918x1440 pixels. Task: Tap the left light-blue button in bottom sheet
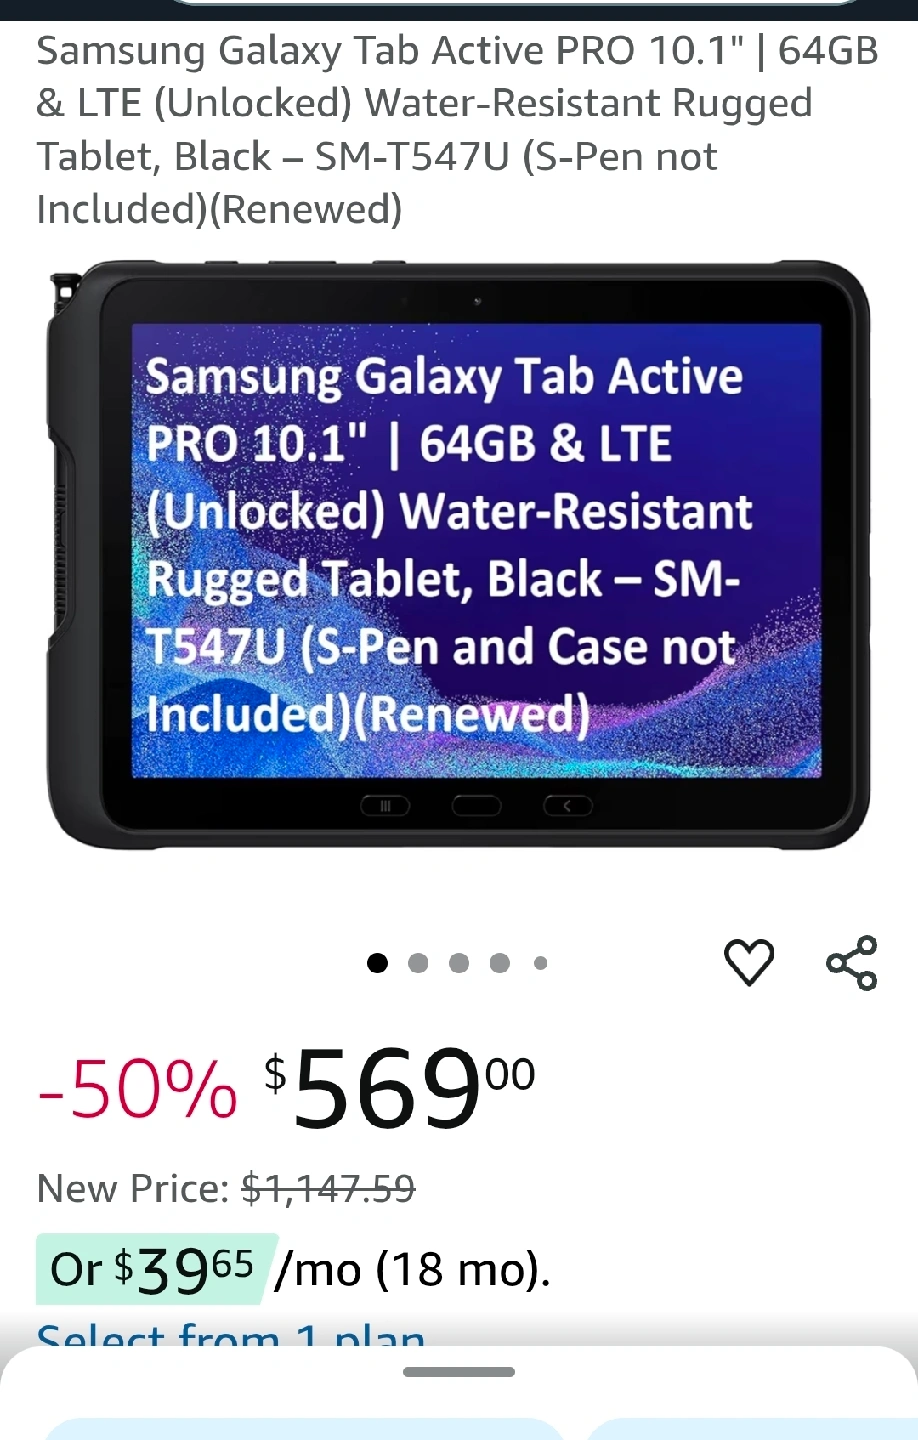tap(305, 1429)
